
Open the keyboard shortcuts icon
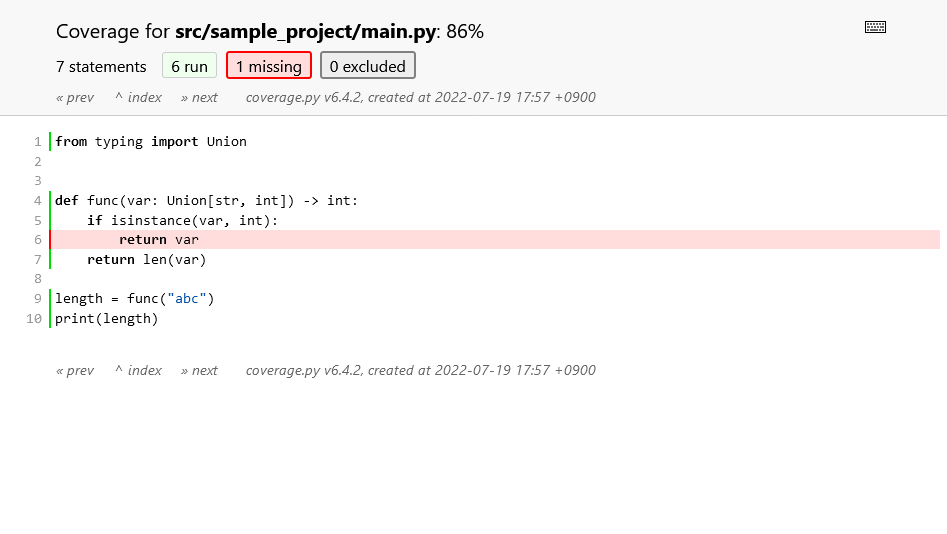click(x=875, y=27)
